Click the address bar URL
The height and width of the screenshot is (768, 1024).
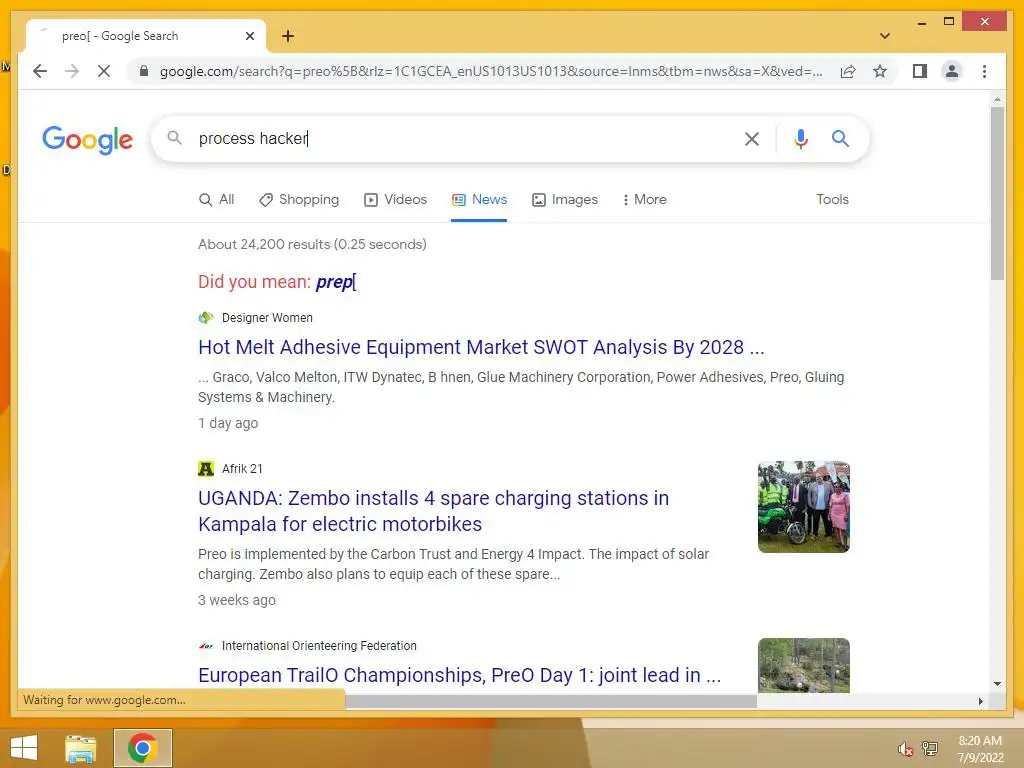(491, 71)
